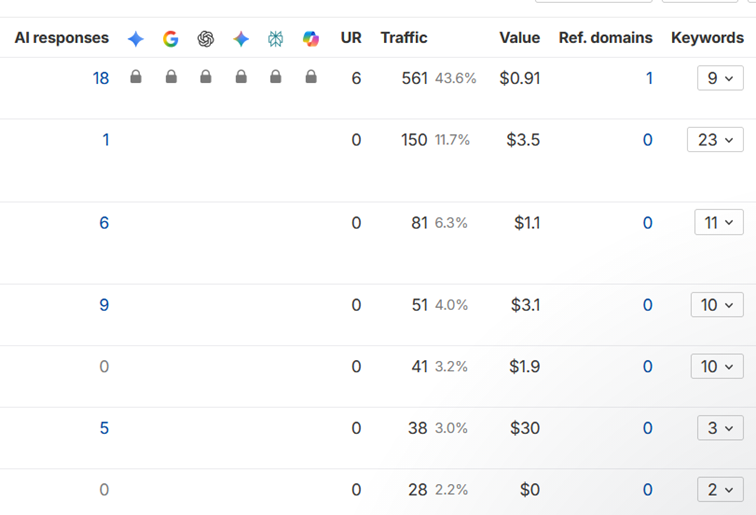The image size is (756, 515).
Task: Select the value cell $0.91
Action: pyautogui.click(x=520, y=78)
